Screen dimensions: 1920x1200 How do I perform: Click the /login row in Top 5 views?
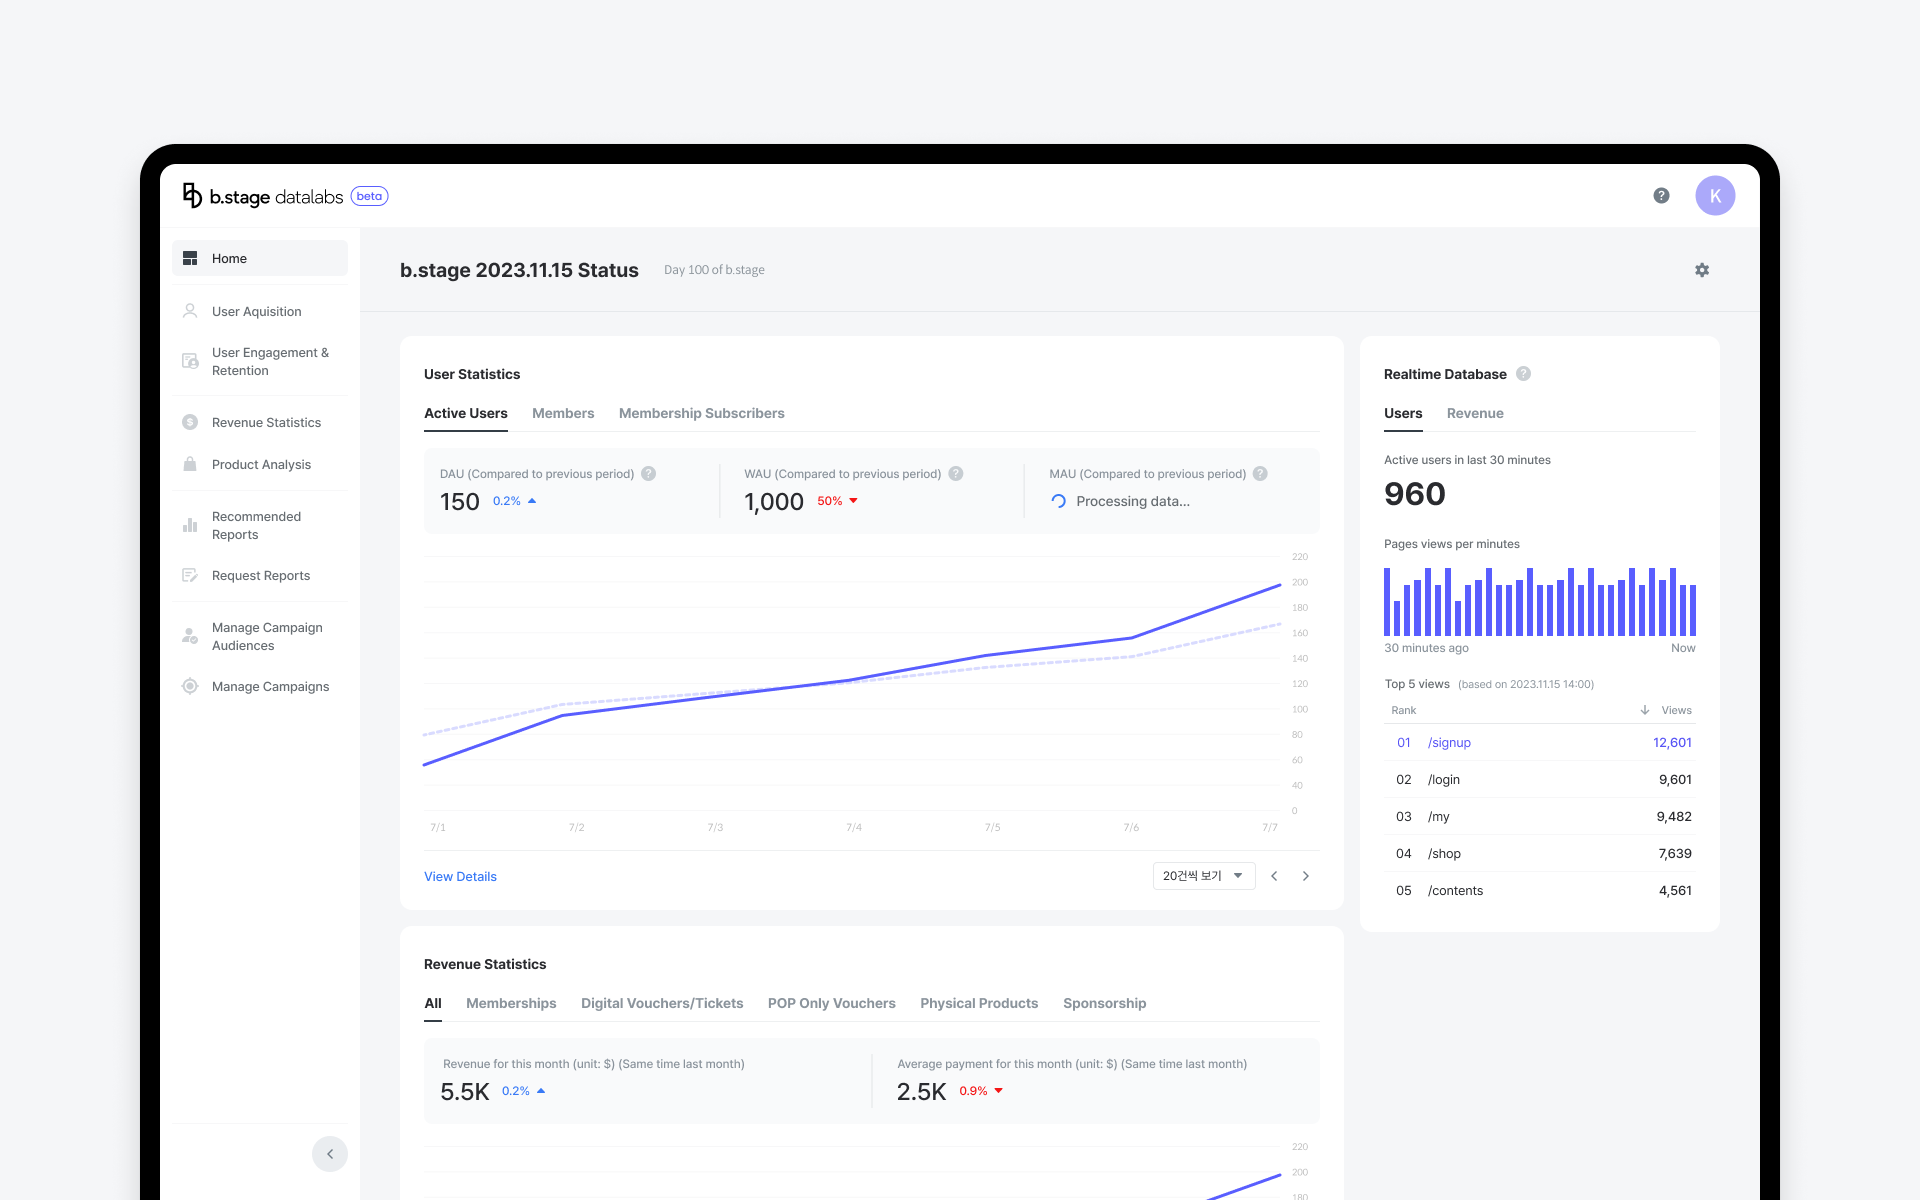pos(1540,779)
